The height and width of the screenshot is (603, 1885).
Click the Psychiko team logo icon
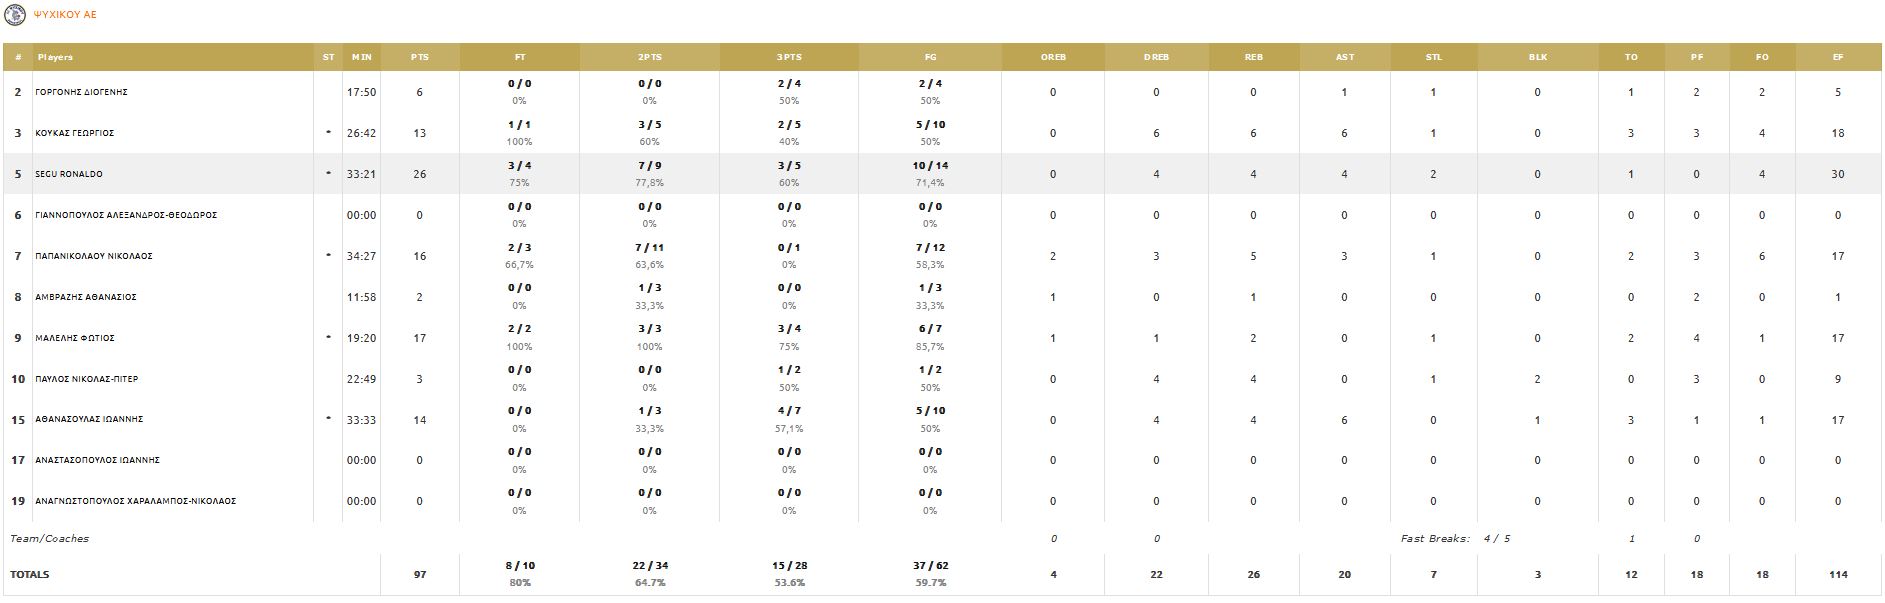tap(14, 15)
